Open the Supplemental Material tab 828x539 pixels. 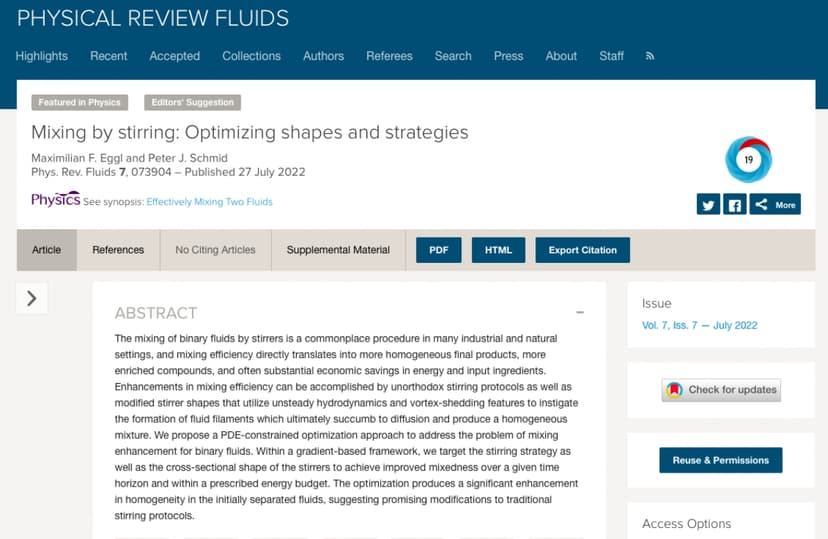point(338,250)
